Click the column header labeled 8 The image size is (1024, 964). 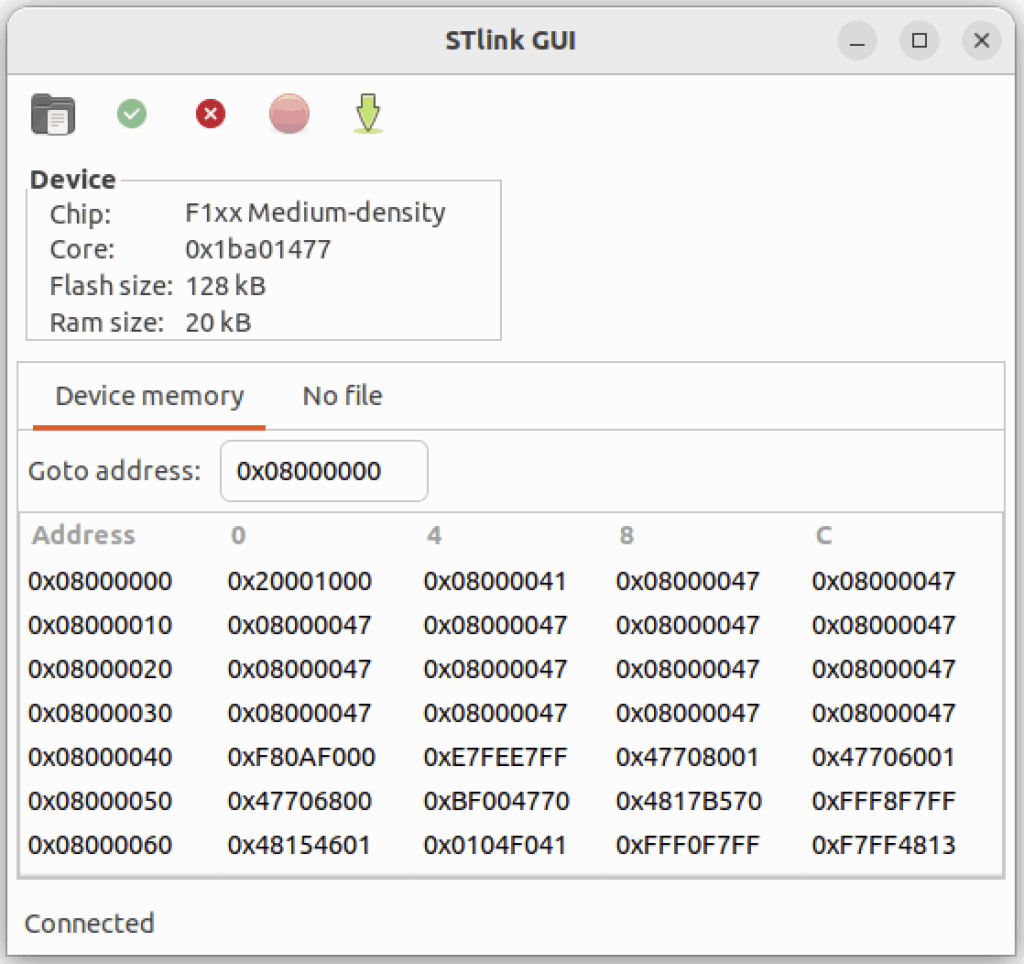tap(626, 535)
